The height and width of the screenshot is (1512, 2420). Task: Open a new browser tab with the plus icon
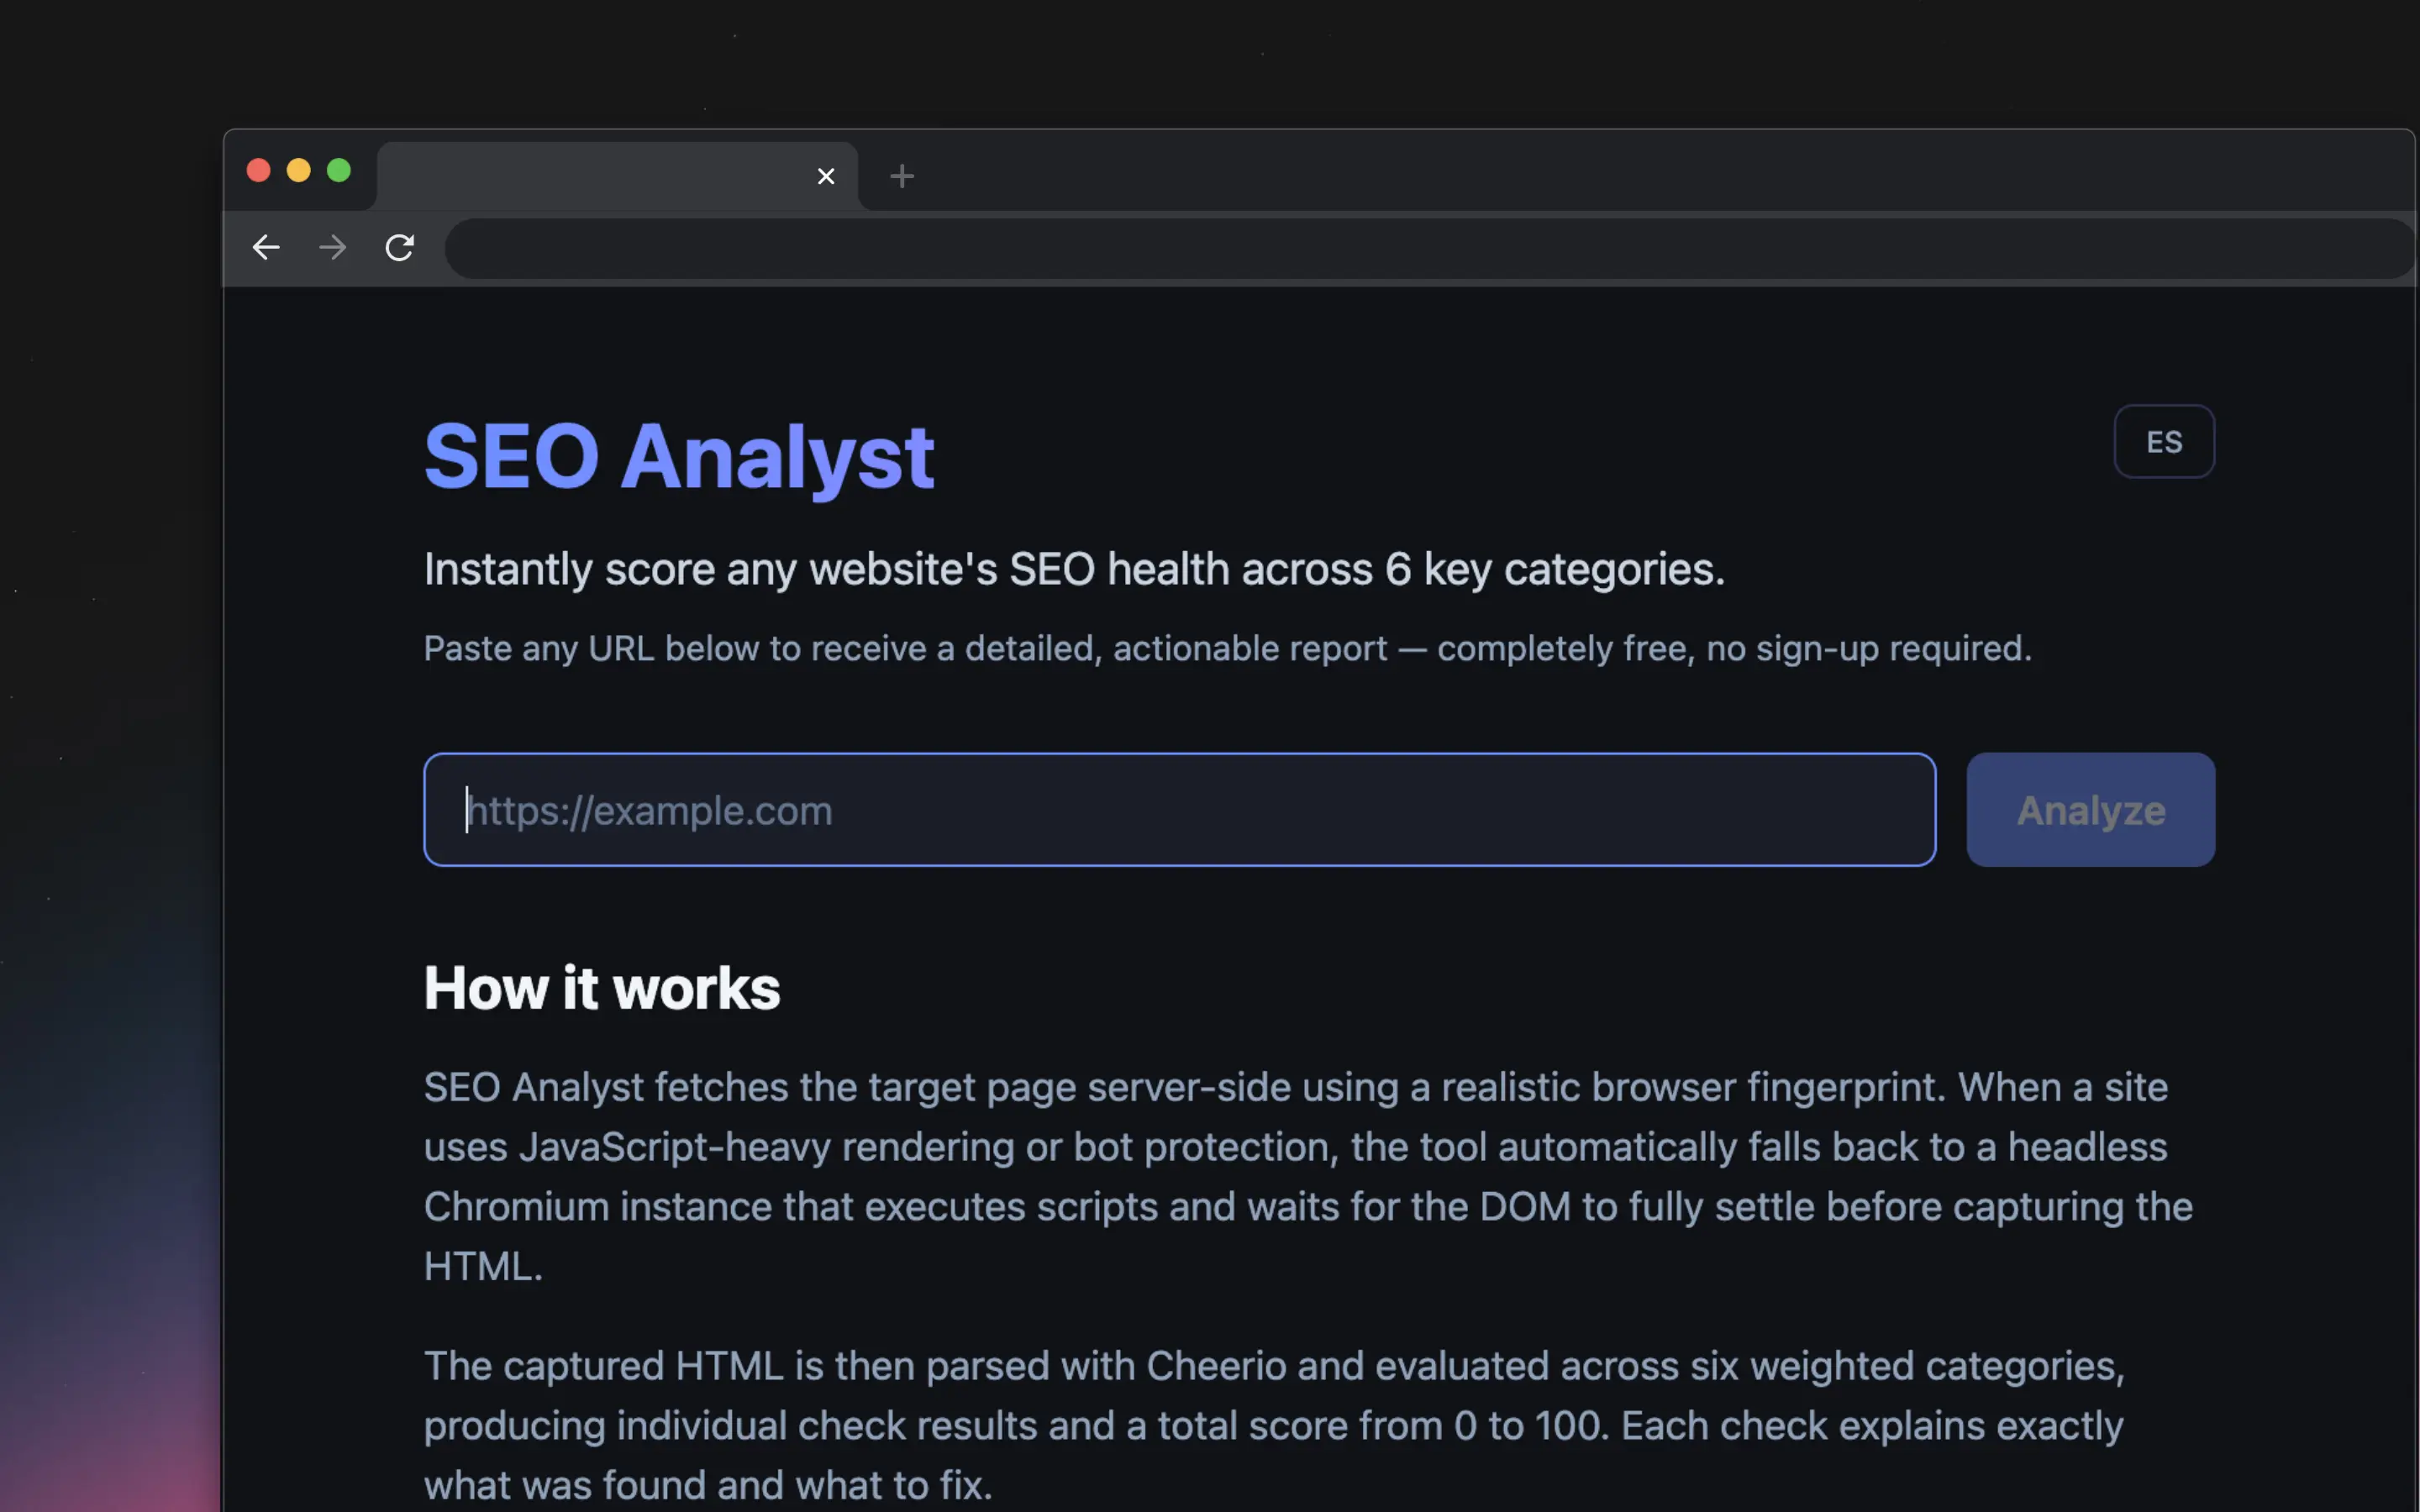tap(901, 176)
